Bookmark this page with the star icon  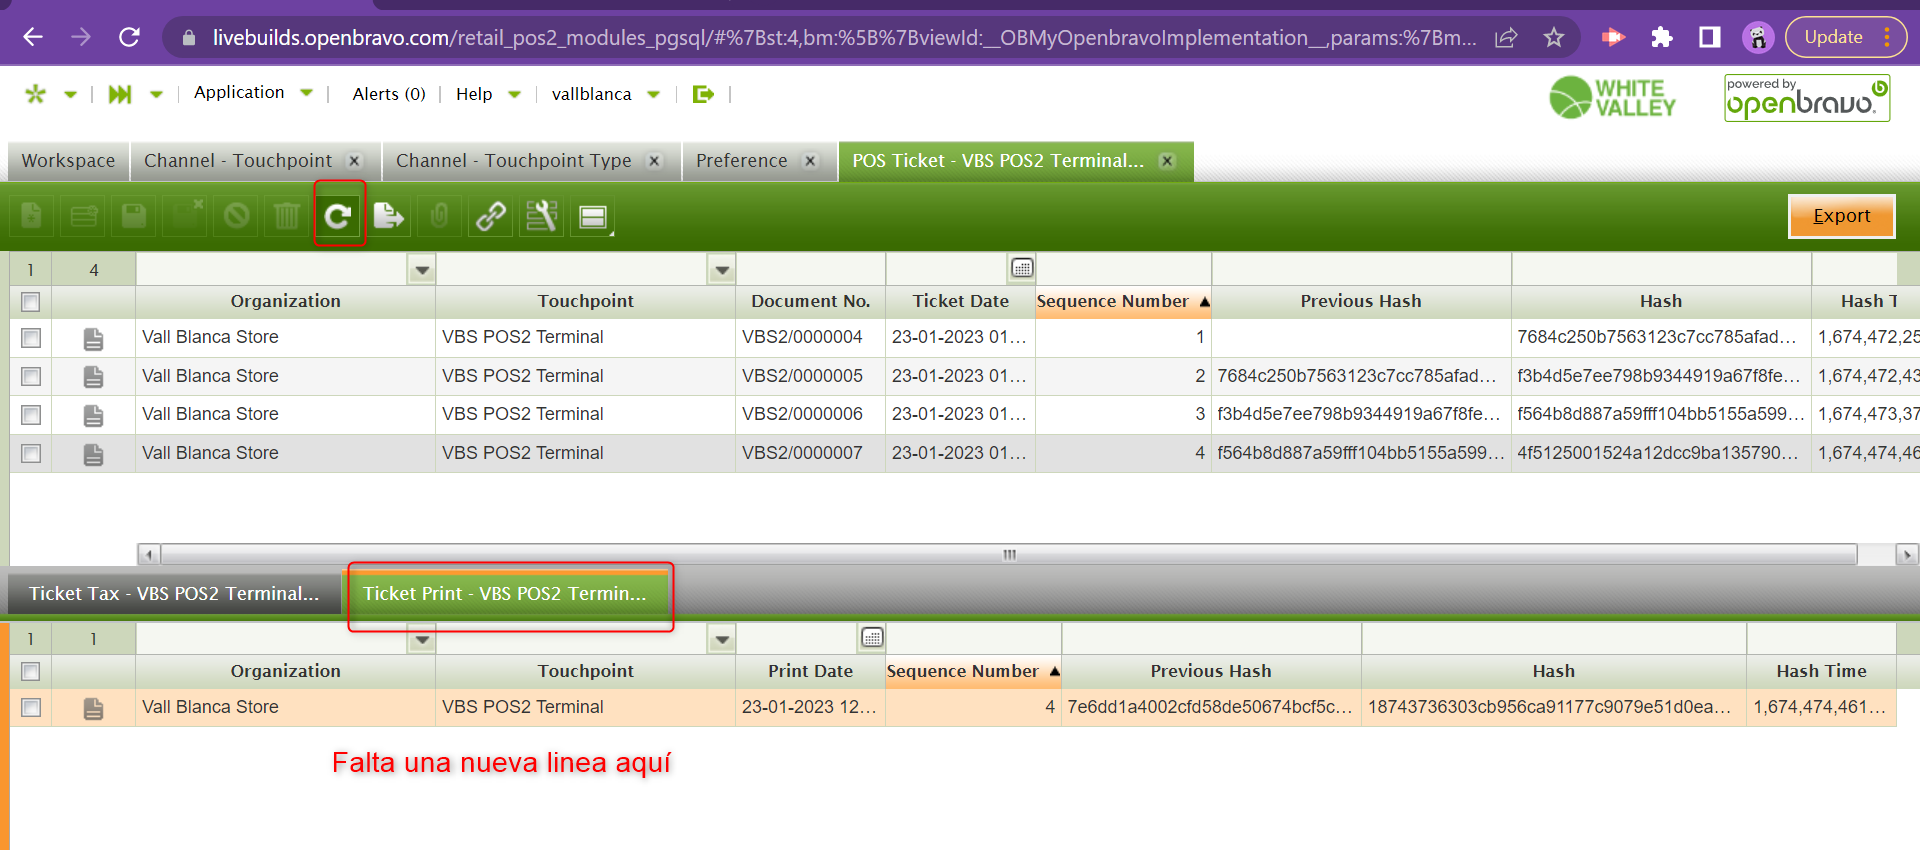point(1553,37)
